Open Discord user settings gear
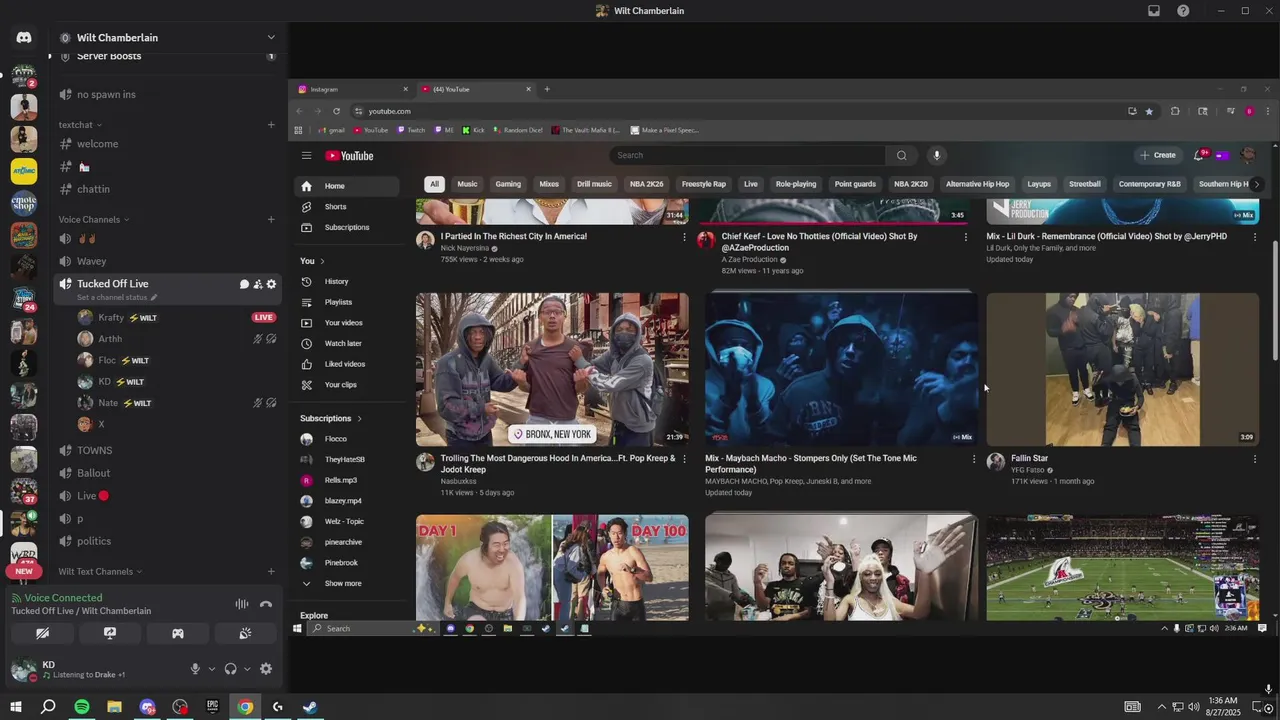 266,669
